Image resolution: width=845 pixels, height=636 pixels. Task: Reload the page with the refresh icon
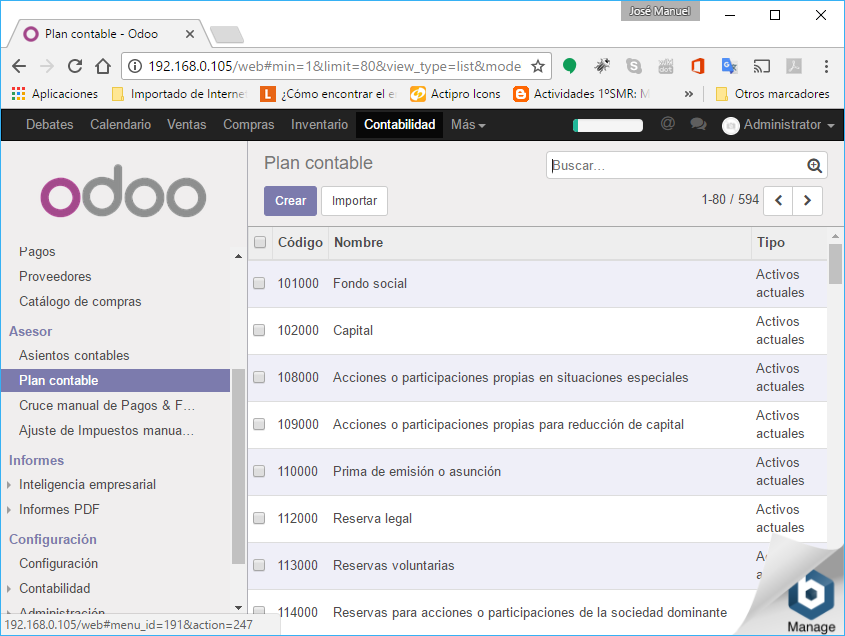tap(75, 67)
